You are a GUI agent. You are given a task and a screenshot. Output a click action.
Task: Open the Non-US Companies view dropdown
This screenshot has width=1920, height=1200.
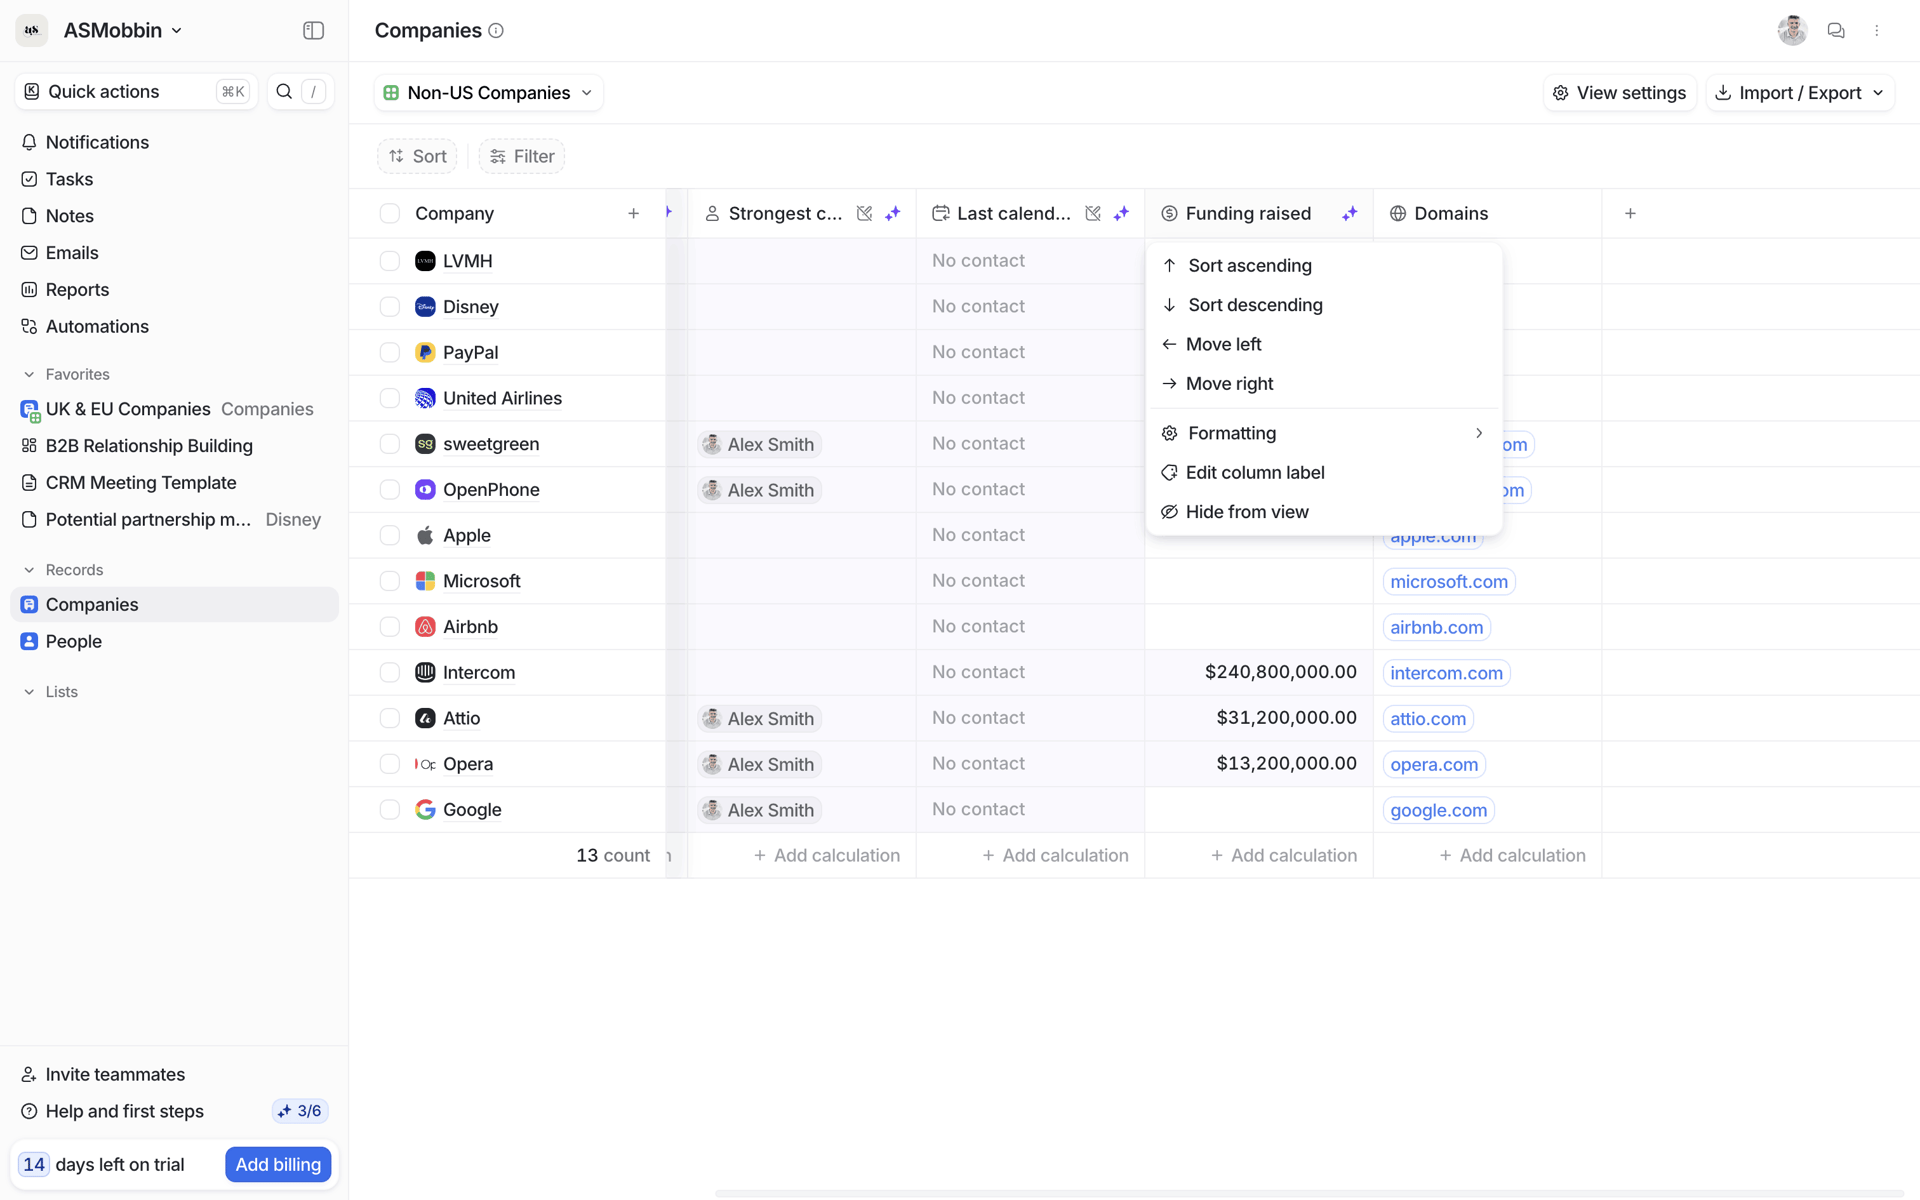point(488,93)
